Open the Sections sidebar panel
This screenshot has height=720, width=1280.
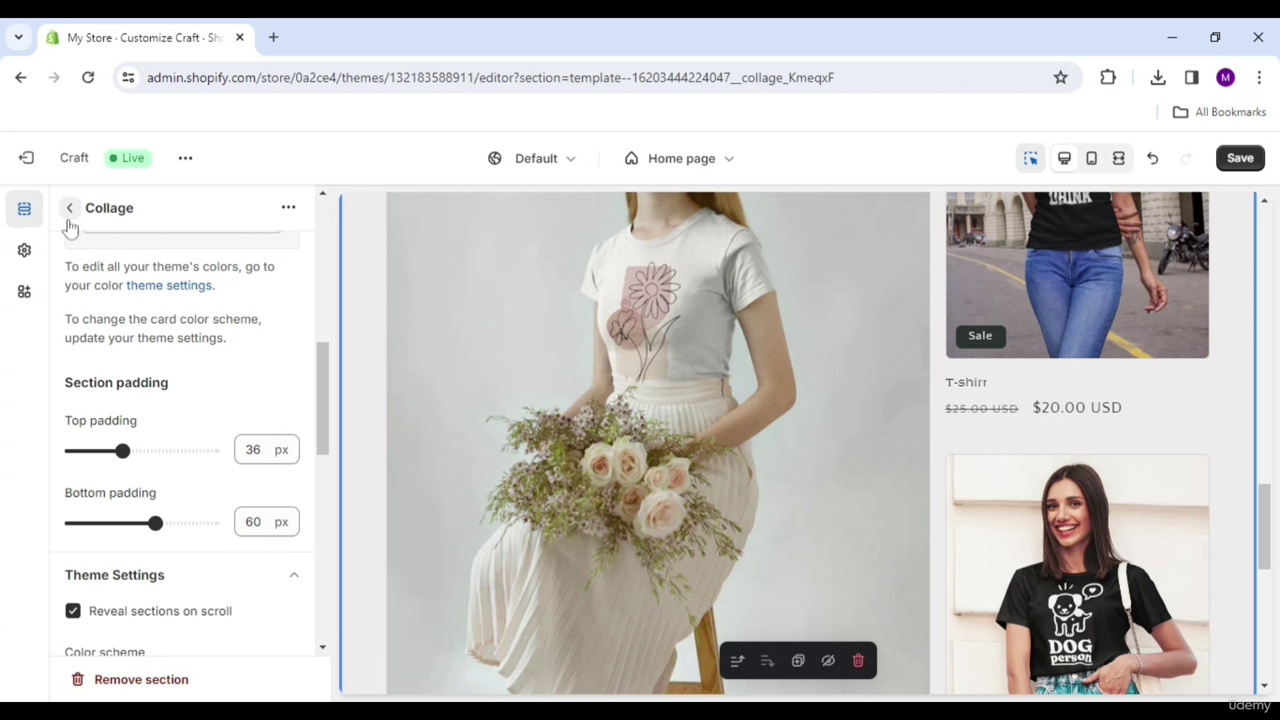click(24, 209)
